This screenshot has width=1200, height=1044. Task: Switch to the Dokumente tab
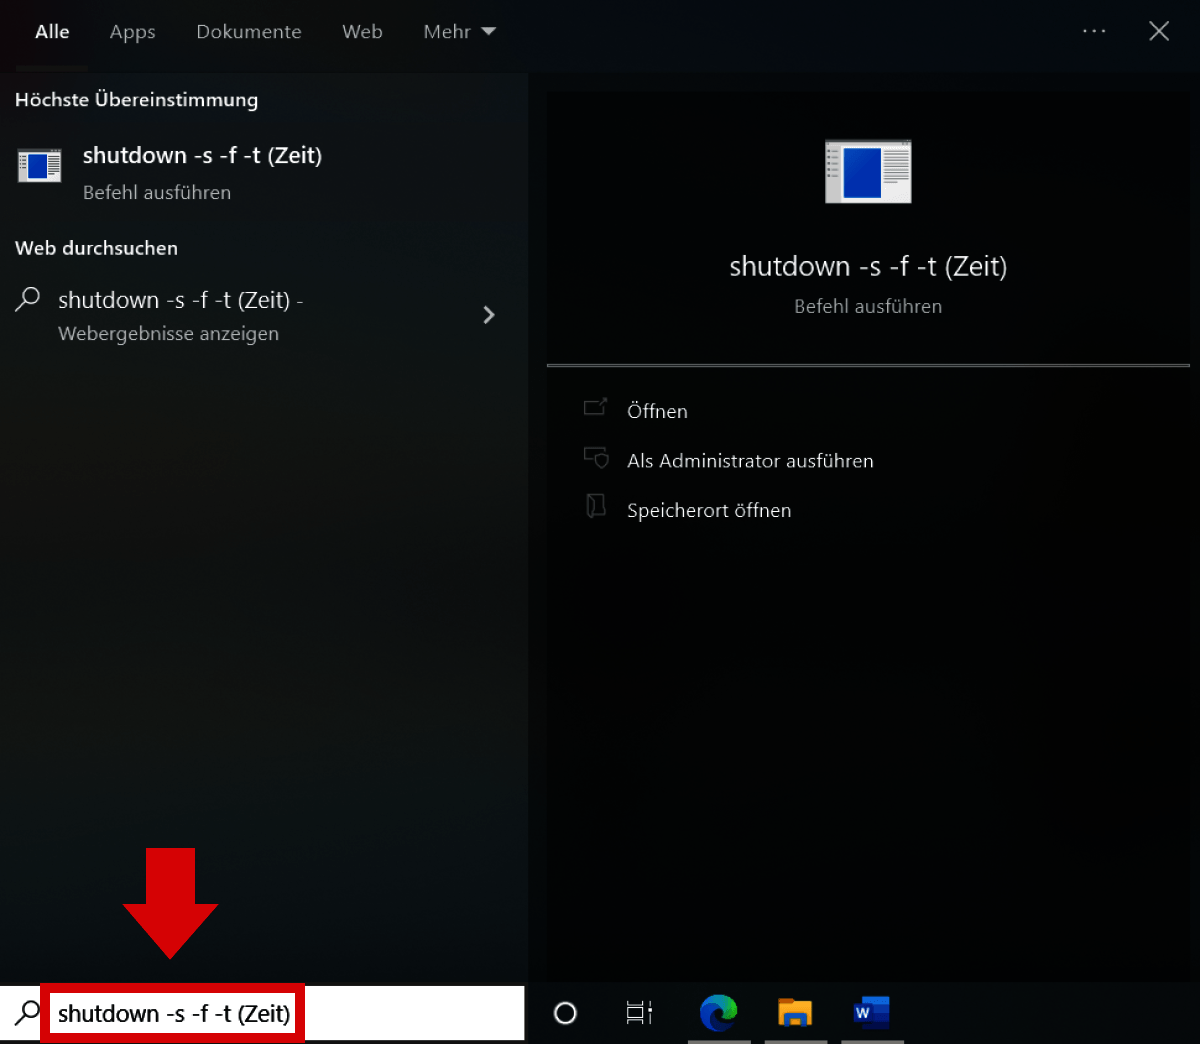click(x=248, y=31)
